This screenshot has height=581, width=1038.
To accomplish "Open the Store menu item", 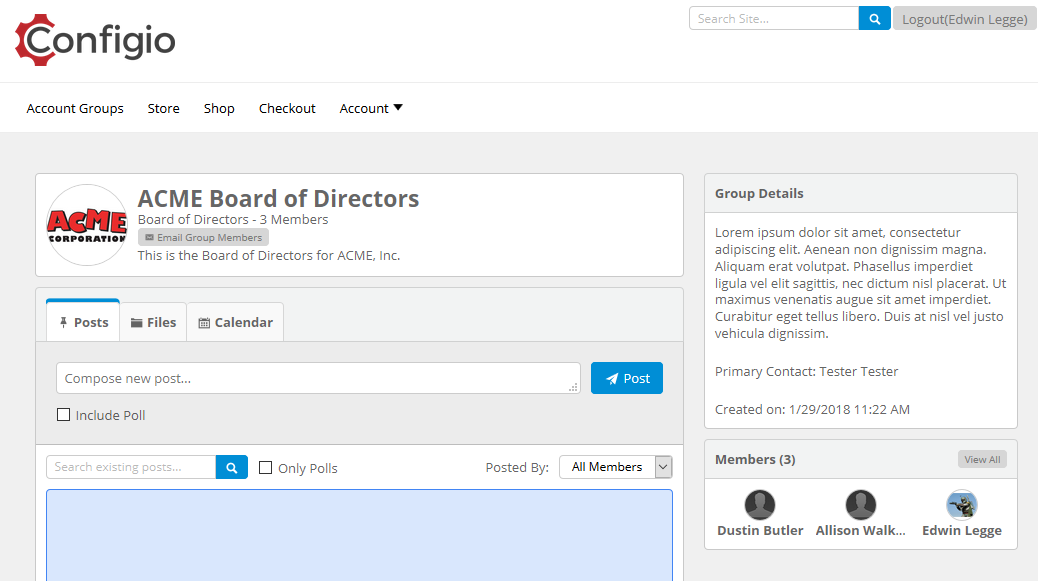I will coord(163,108).
